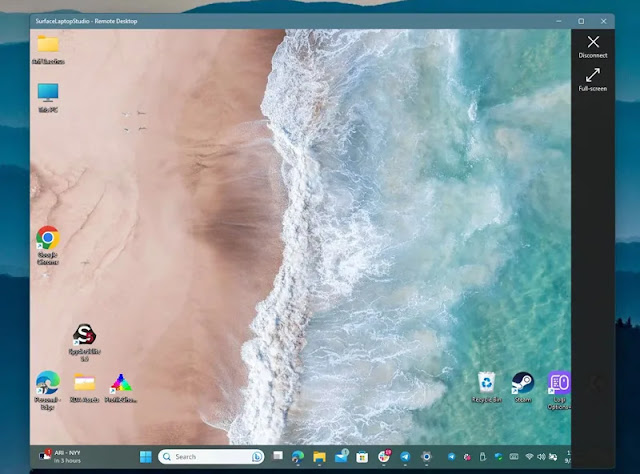Screen dimensions: 640x474
Task: Open the touch keyboard tray icon
Action: 514,456
